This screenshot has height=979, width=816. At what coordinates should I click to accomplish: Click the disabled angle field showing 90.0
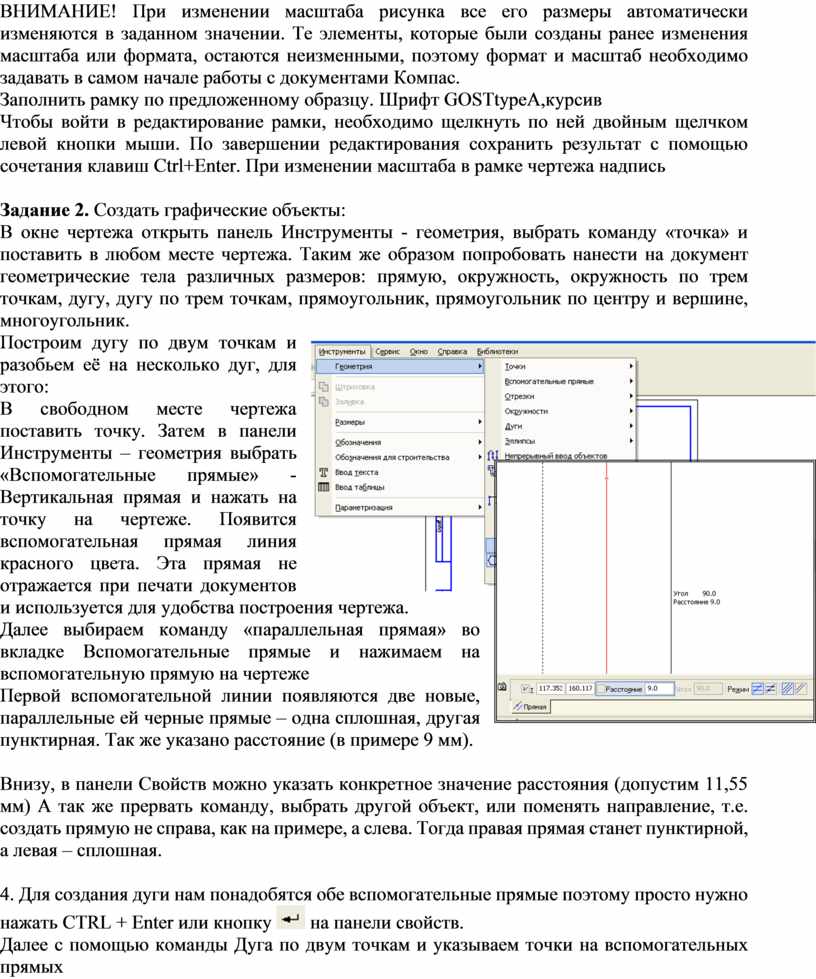tap(707, 689)
